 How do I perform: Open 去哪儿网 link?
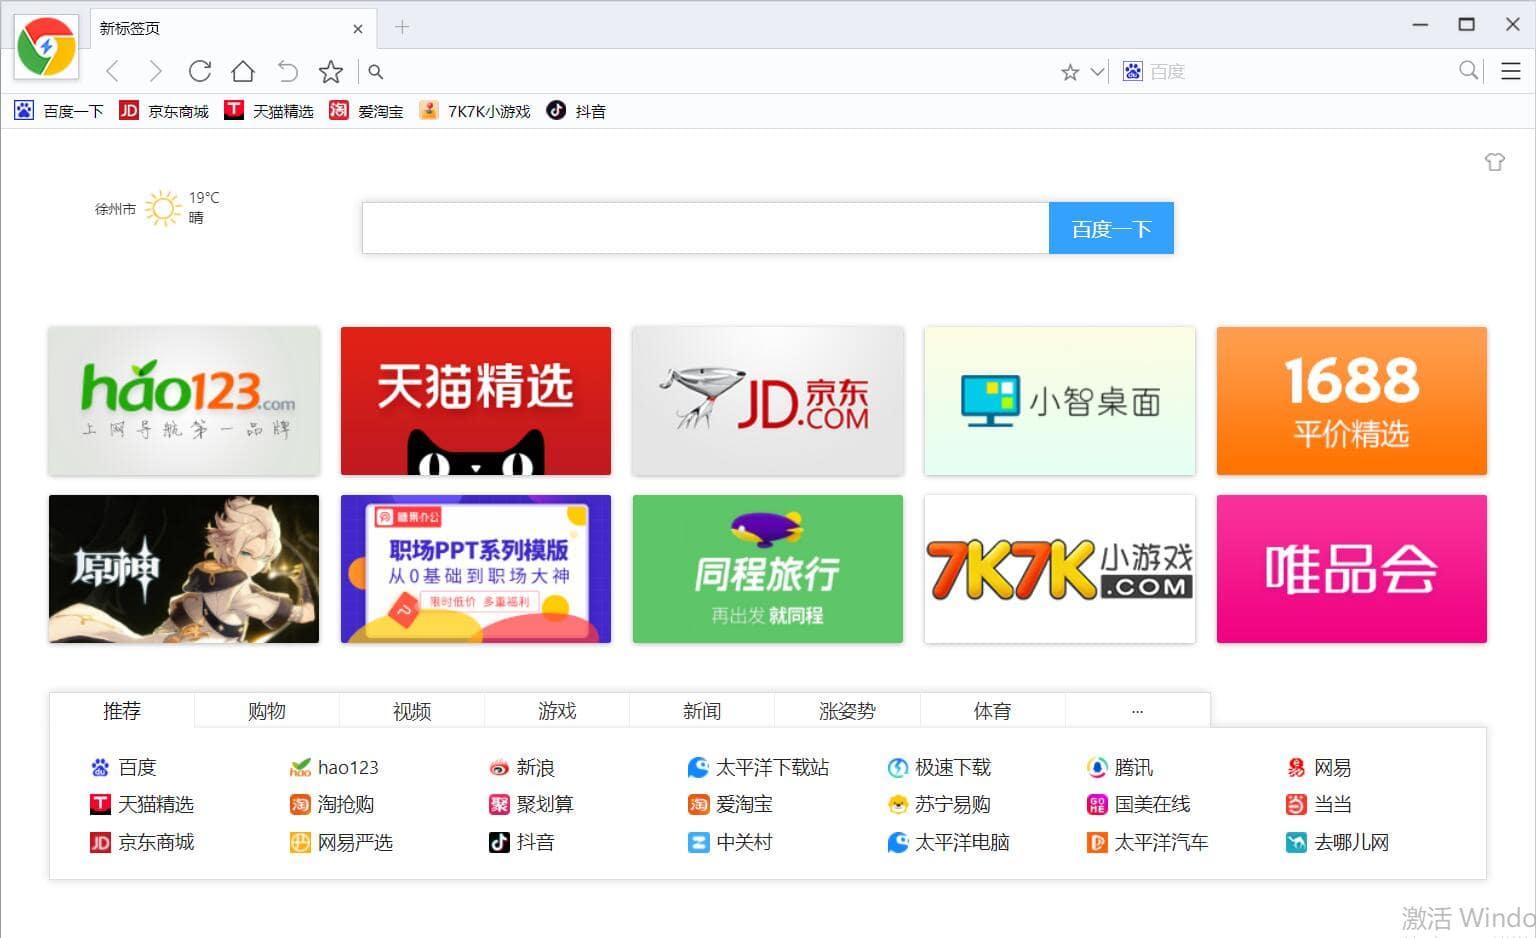[1338, 842]
